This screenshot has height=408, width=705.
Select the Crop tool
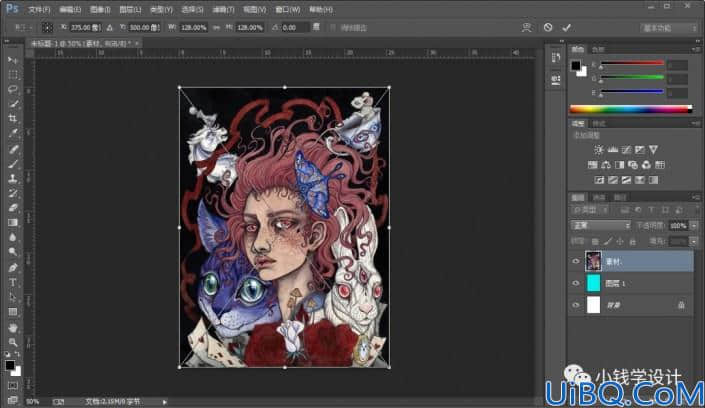point(13,119)
